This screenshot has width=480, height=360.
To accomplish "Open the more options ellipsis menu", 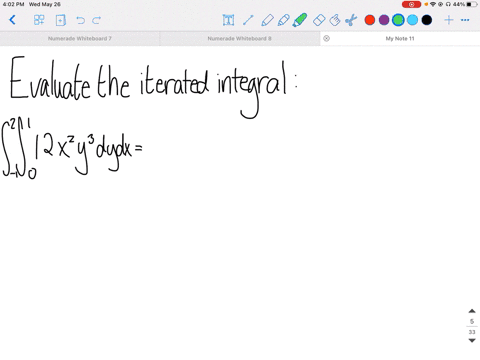I will [x=465, y=20].
